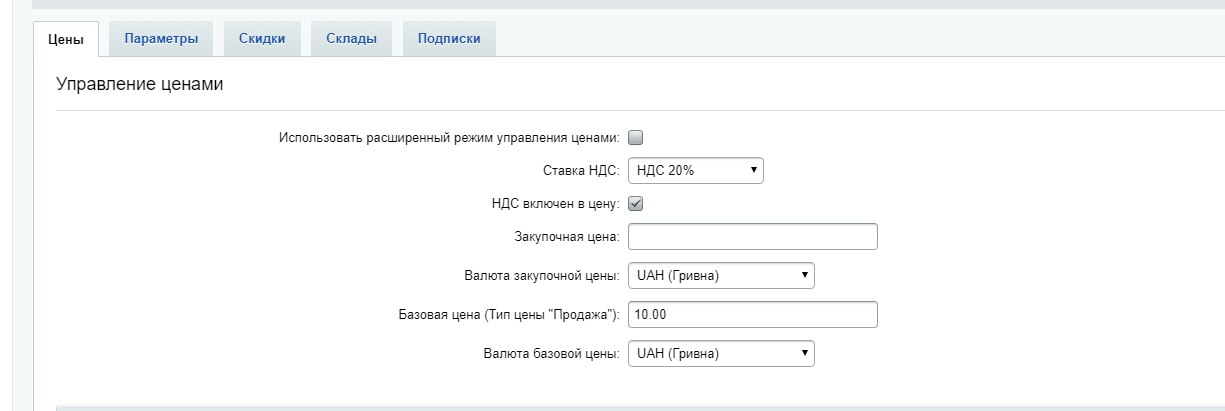Click the active Цены tab
The height and width of the screenshot is (411, 1225).
(66, 40)
